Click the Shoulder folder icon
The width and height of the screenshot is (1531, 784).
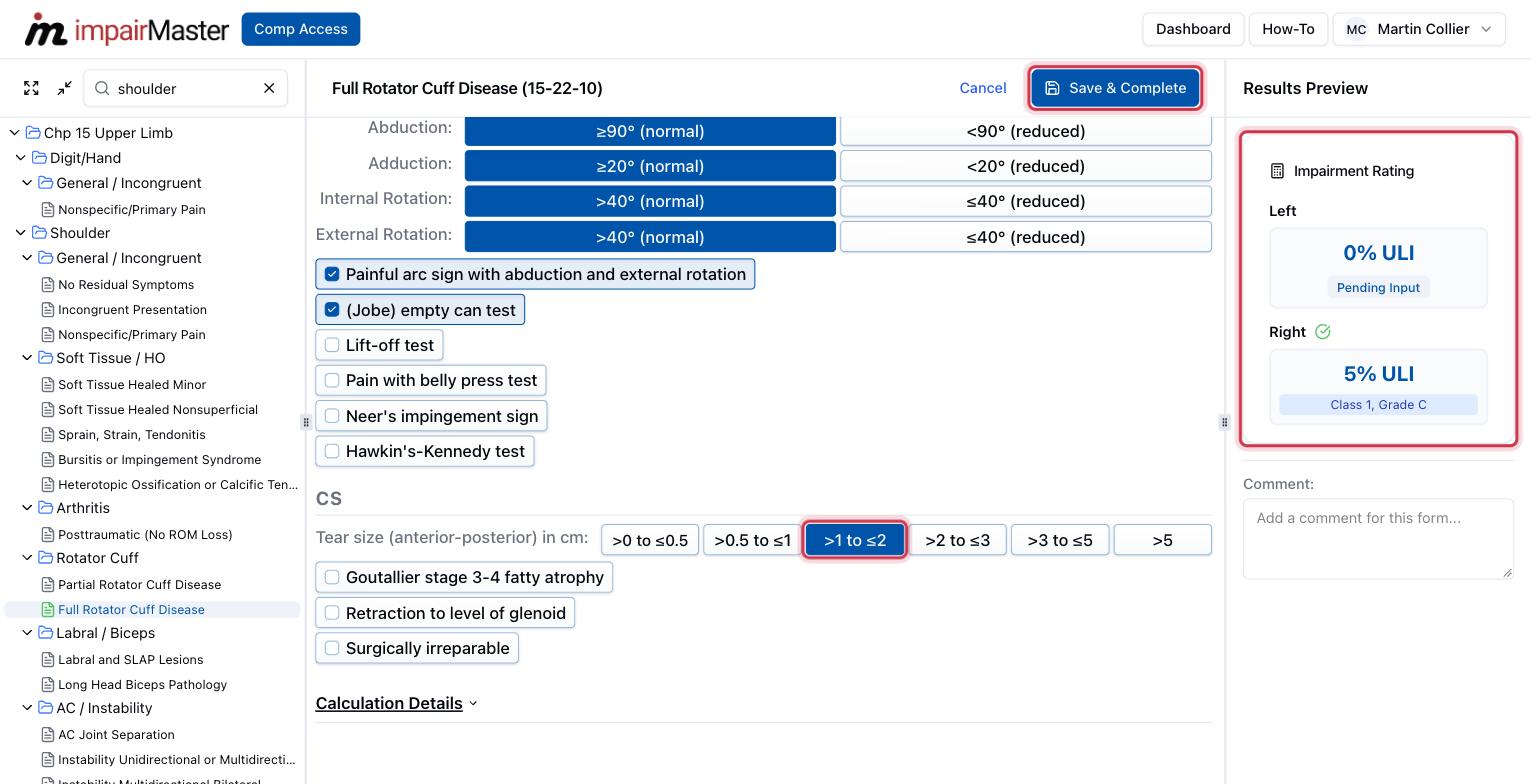(39, 233)
